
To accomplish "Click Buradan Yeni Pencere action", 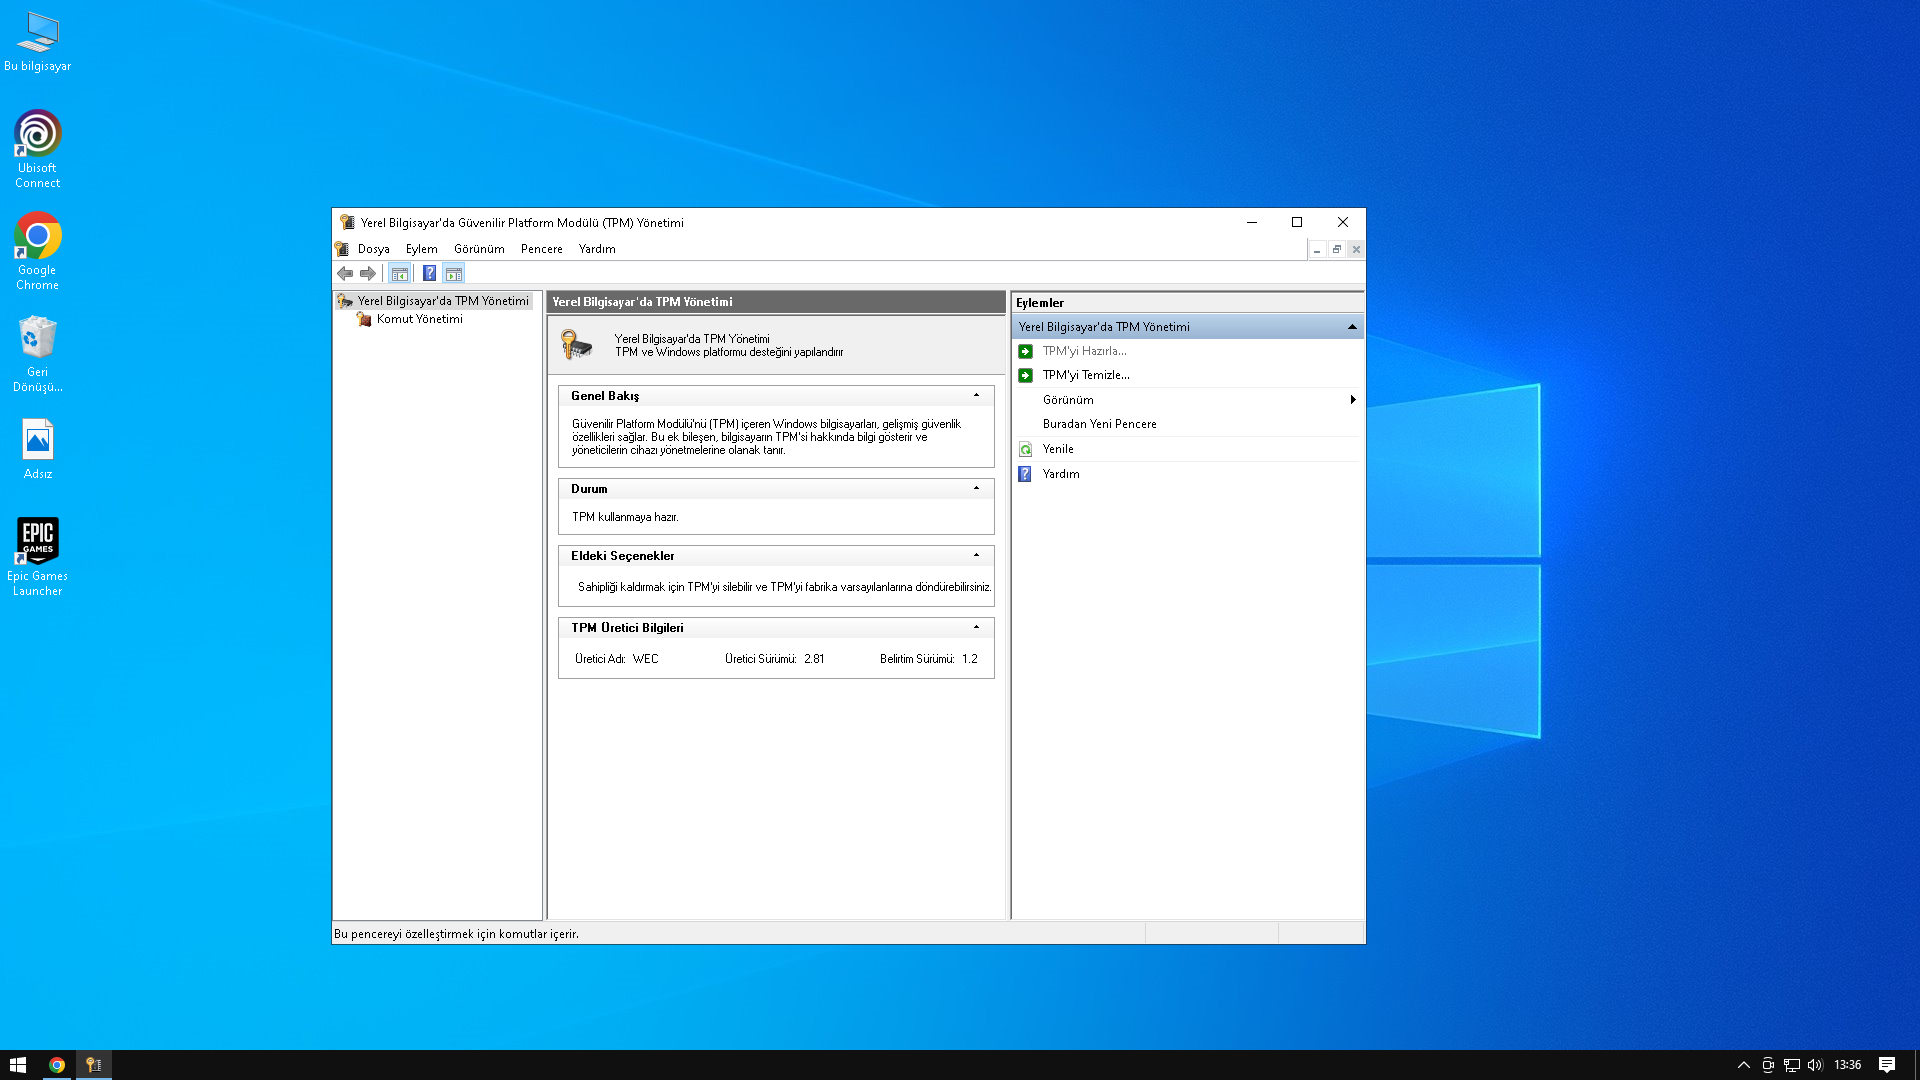I will click(1099, 424).
